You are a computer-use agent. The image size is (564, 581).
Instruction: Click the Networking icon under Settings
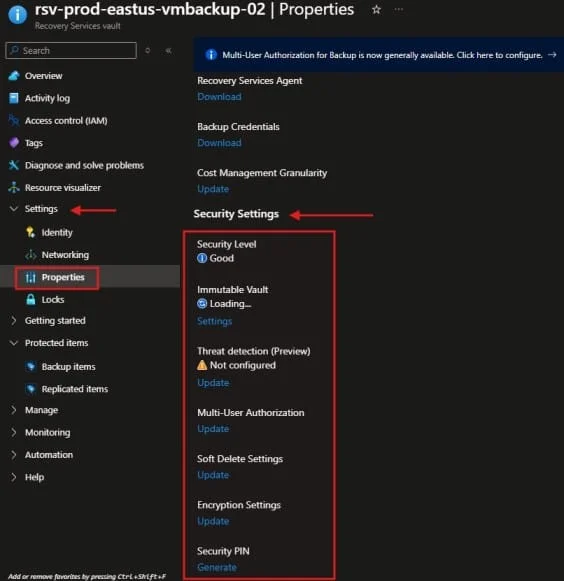coord(31,255)
